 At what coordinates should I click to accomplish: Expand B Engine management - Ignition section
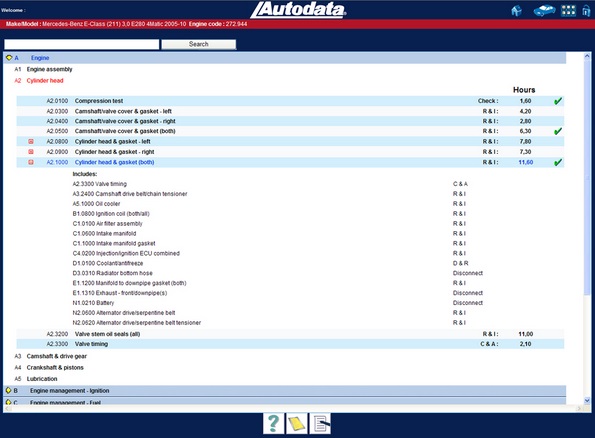8,390
